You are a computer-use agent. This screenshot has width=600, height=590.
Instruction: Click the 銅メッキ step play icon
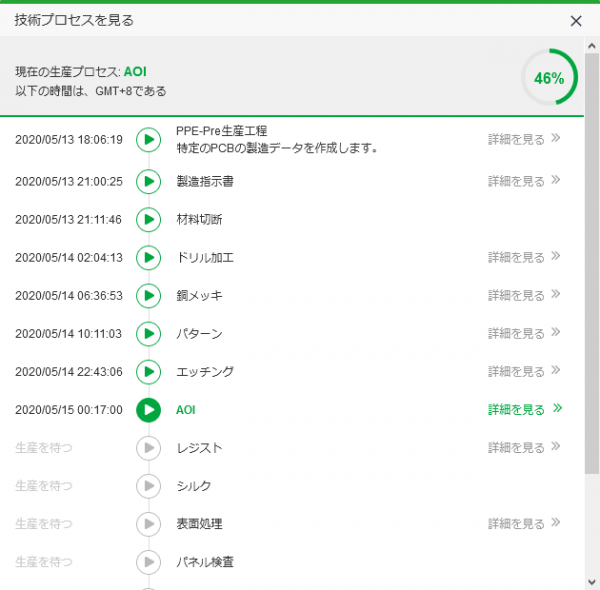point(148,296)
